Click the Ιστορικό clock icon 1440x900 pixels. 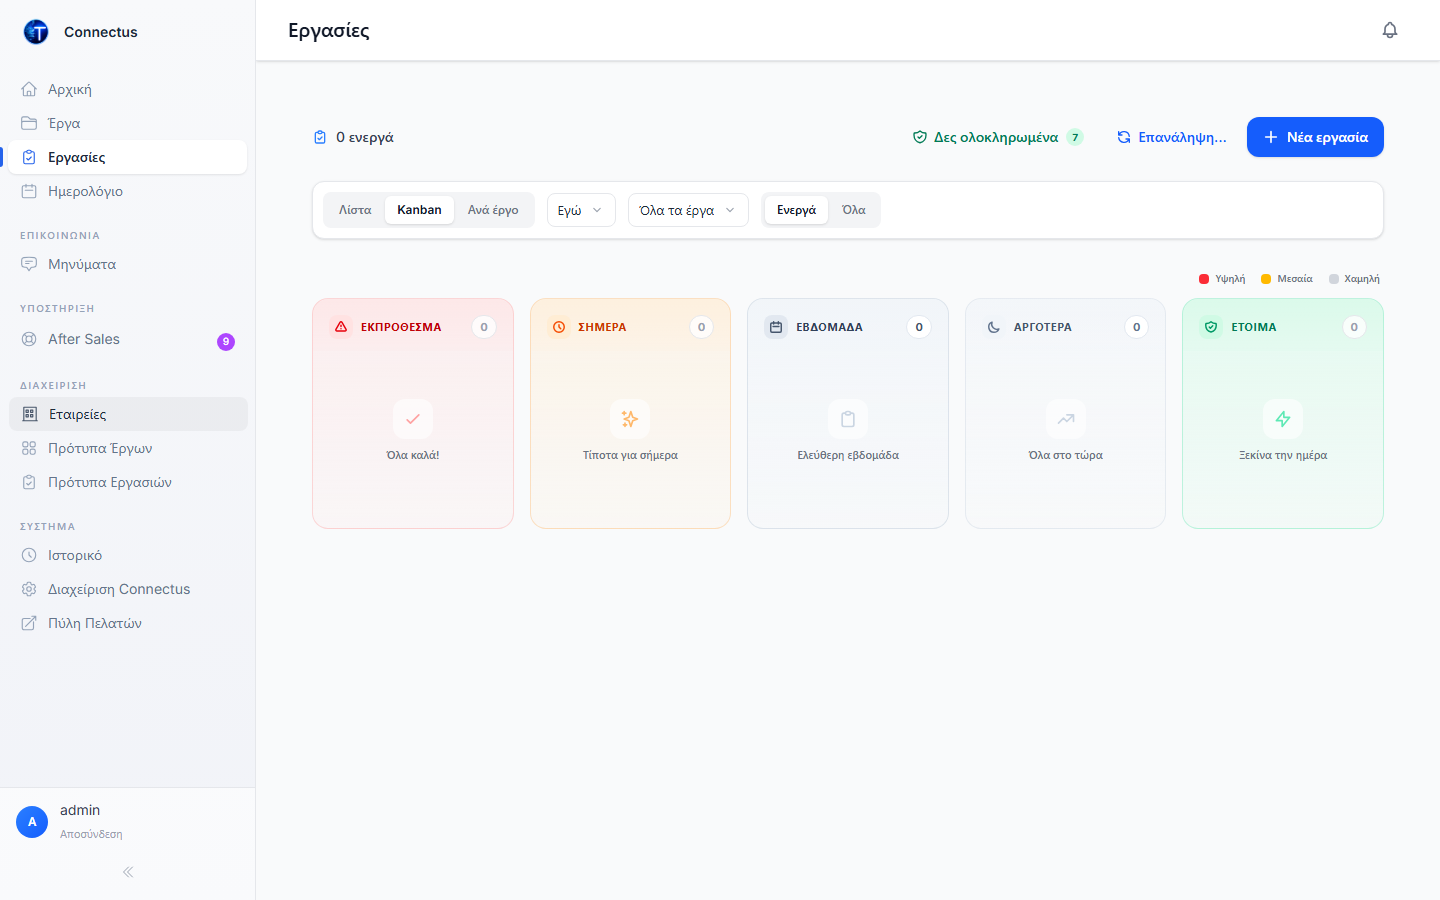pyautogui.click(x=29, y=555)
